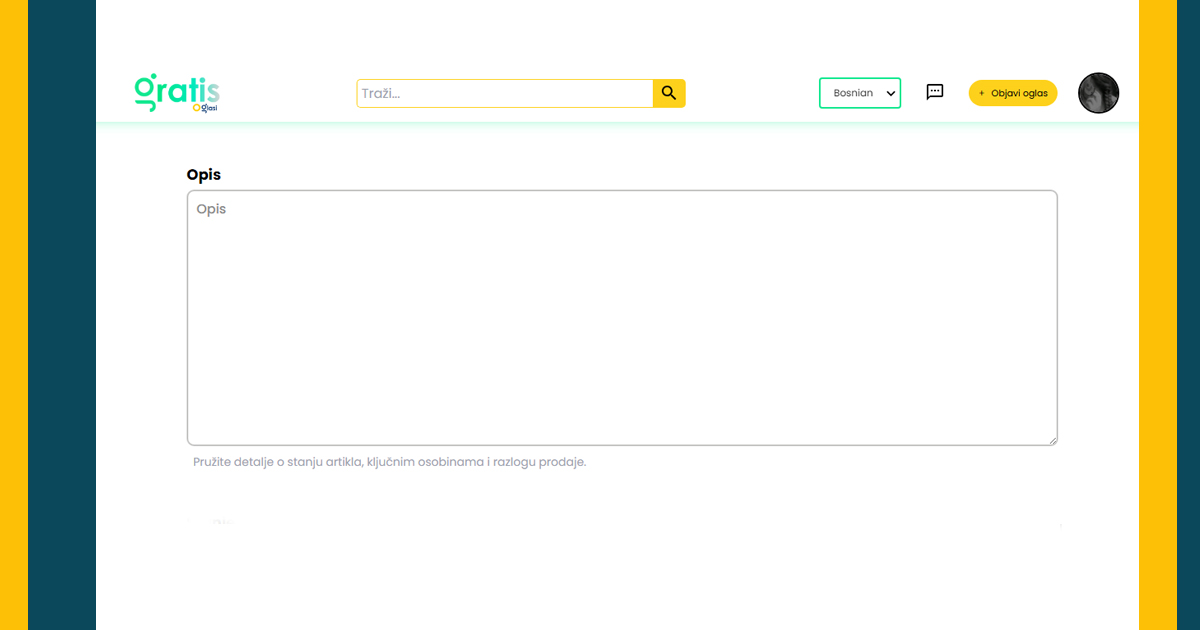Image resolution: width=1200 pixels, height=630 pixels.
Task: Click inside the Opis description textarea
Action: coord(622,318)
